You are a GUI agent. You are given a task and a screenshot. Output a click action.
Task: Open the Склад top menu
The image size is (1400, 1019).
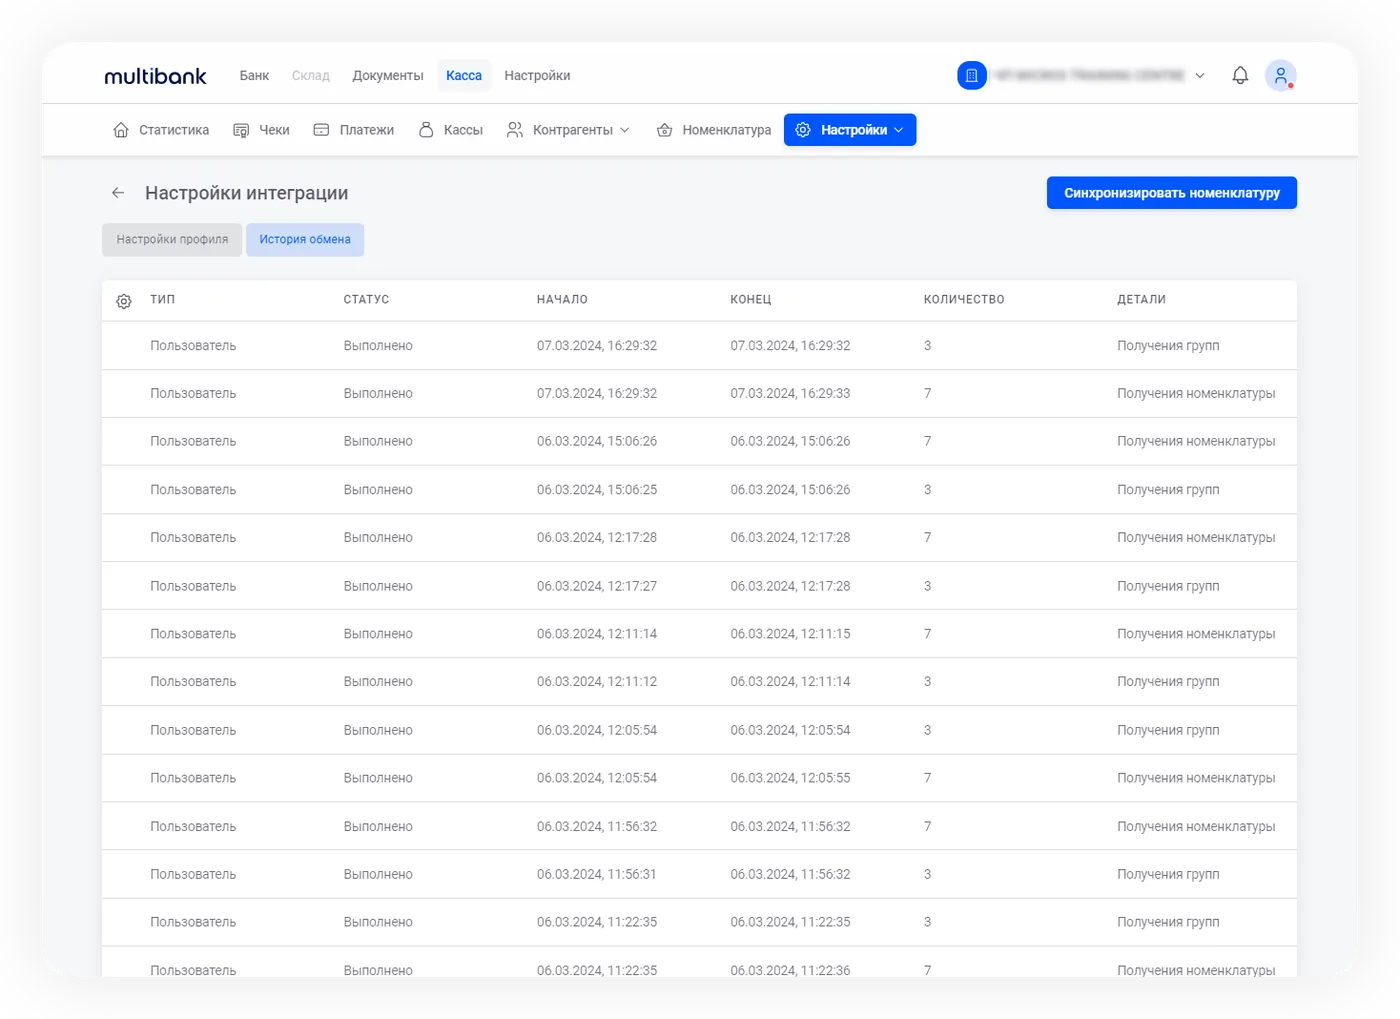(311, 76)
